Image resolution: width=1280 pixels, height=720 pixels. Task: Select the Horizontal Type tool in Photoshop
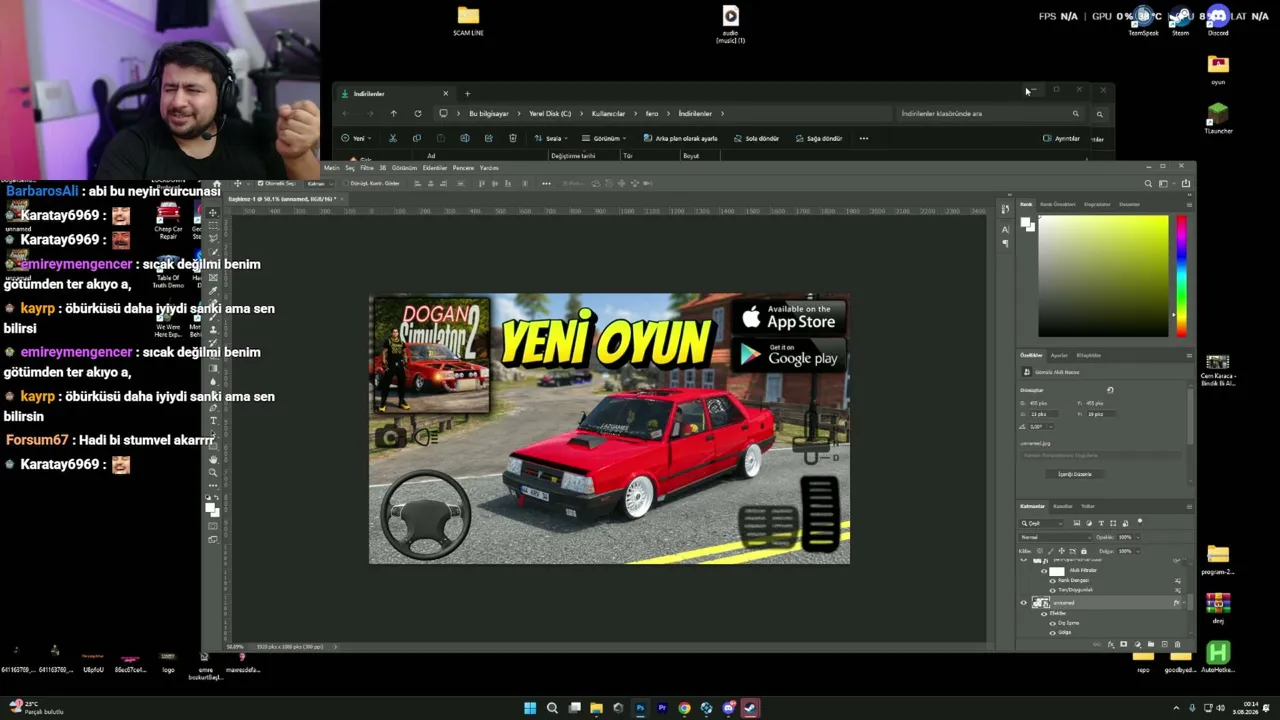pos(214,421)
